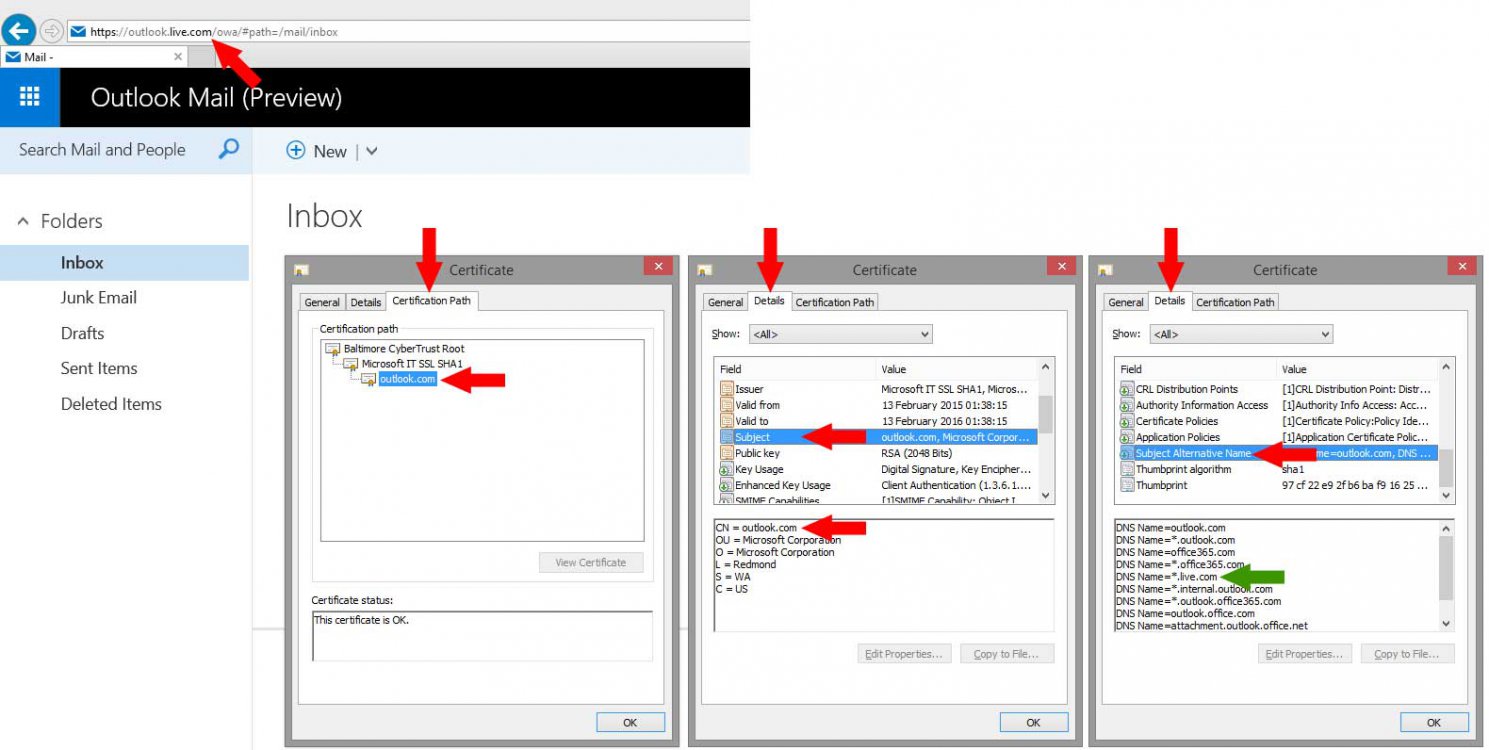Click the Microsoft IT SSL SHA1 certificate icon

point(350,364)
